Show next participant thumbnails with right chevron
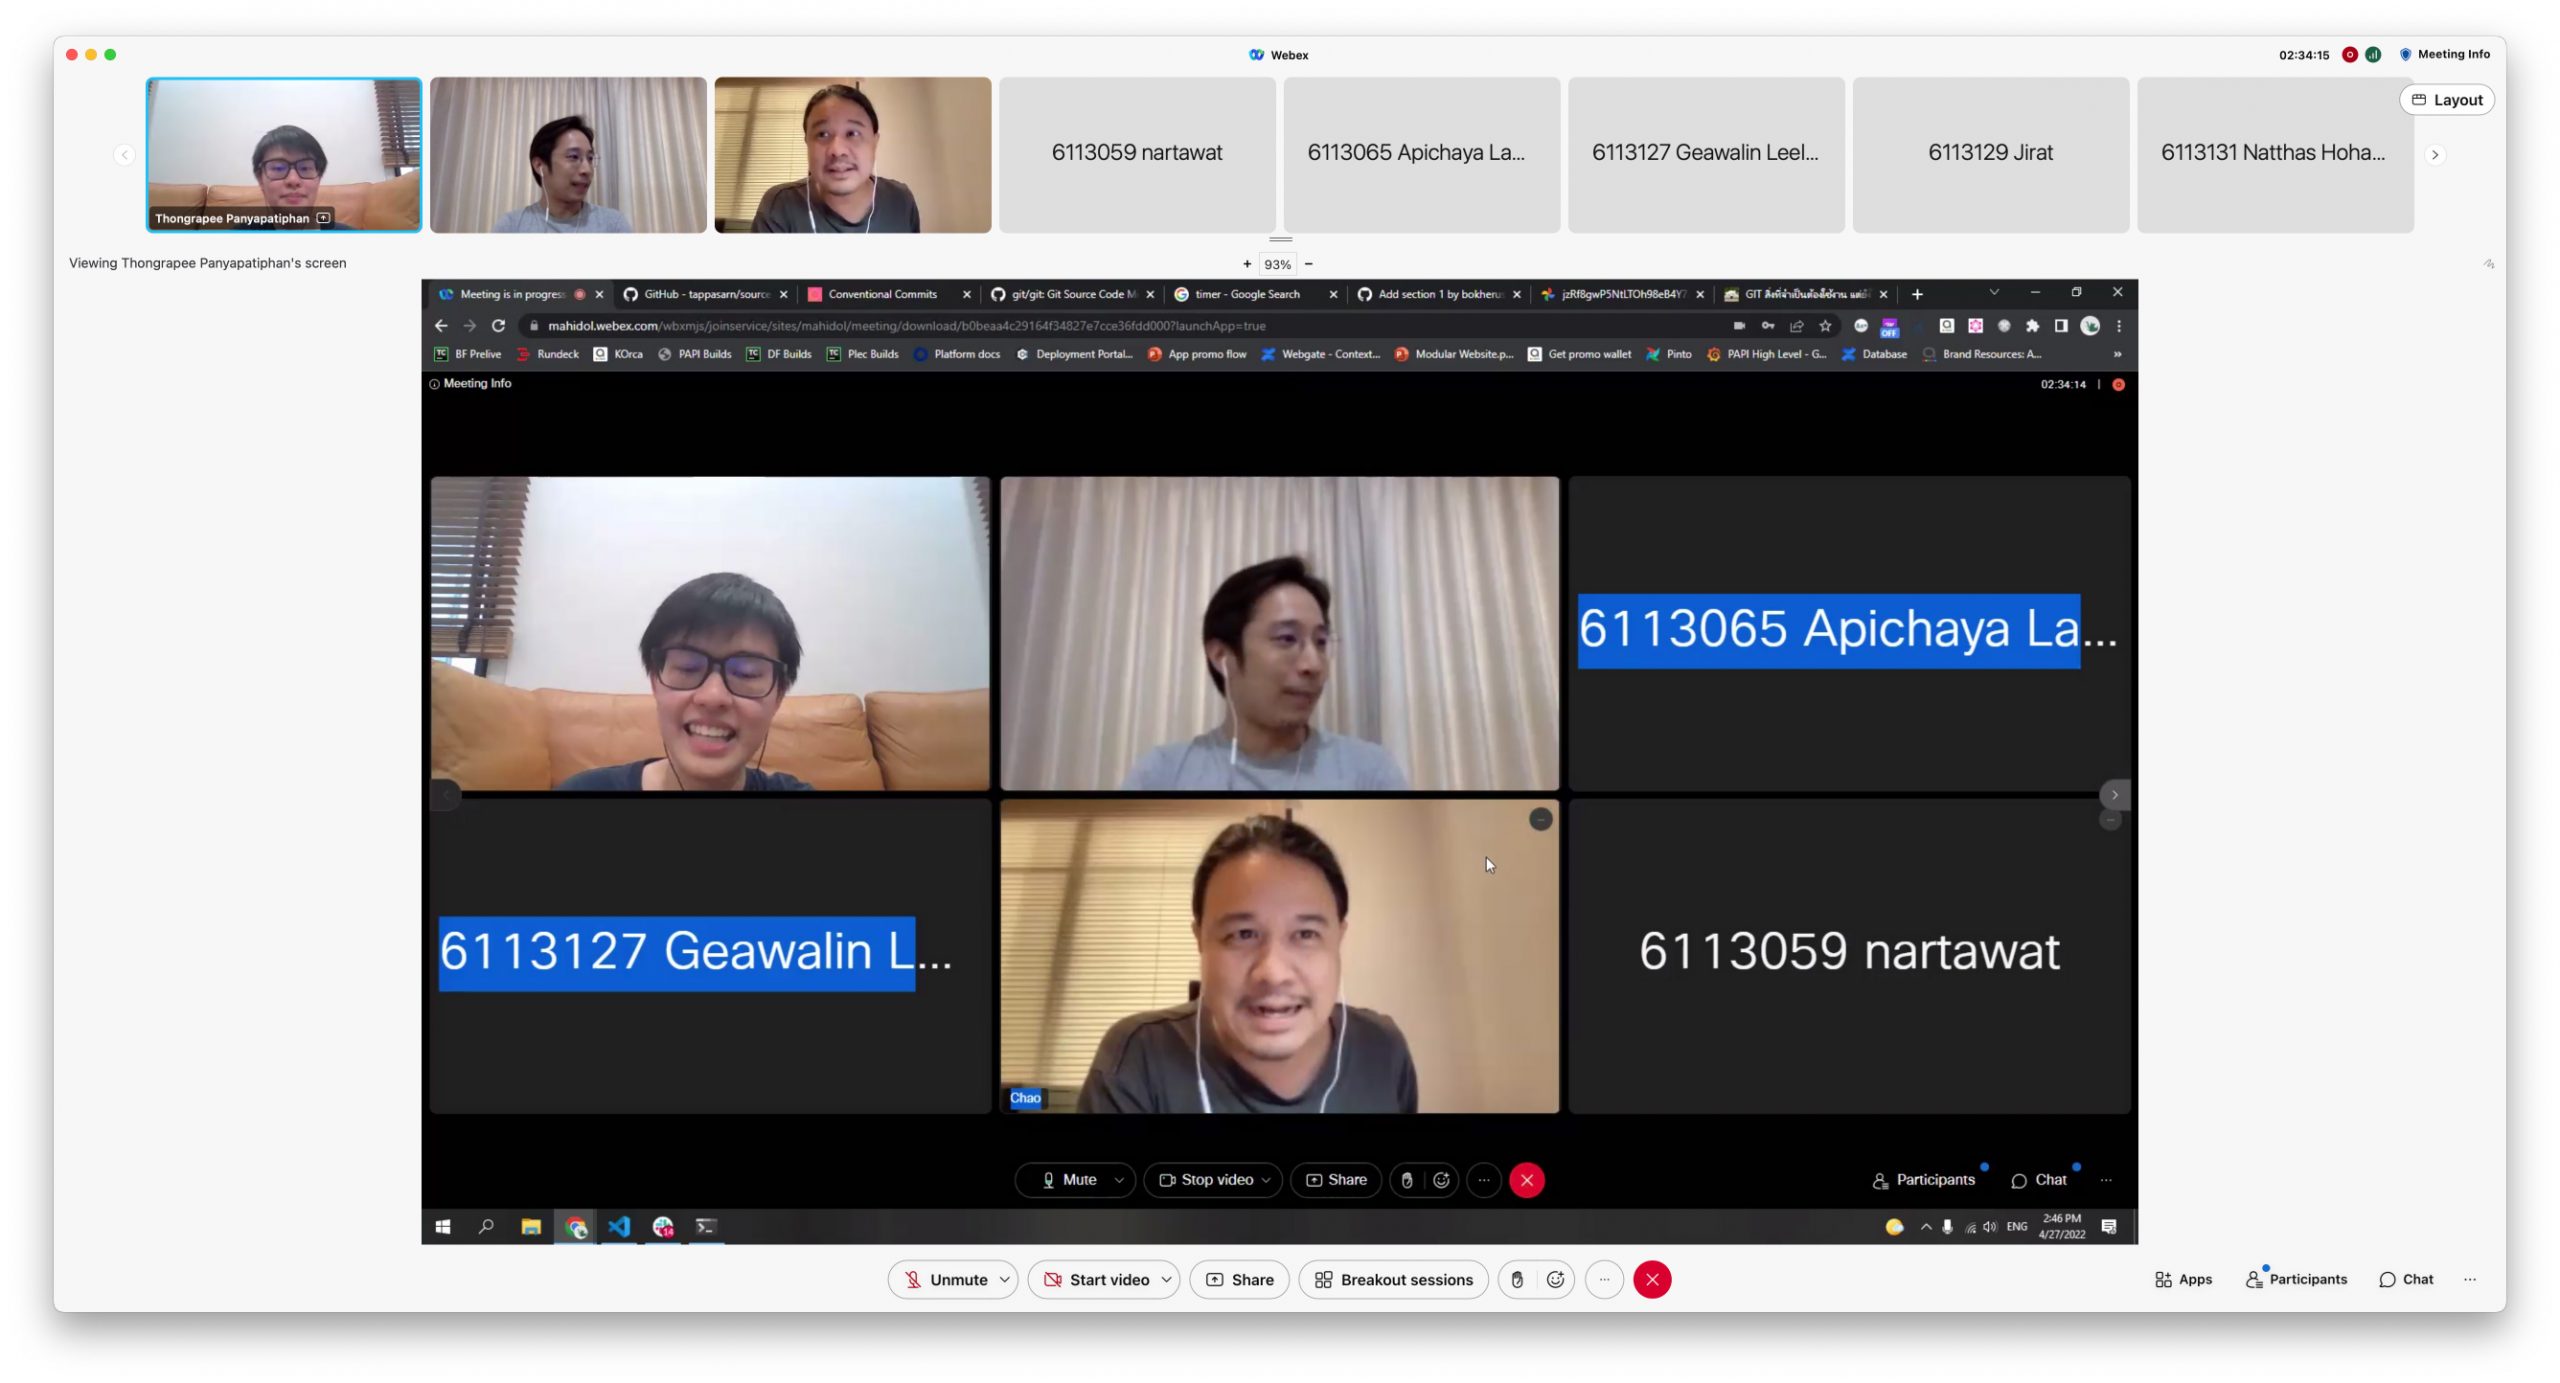The image size is (2560, 1383). click(2435, 155)
